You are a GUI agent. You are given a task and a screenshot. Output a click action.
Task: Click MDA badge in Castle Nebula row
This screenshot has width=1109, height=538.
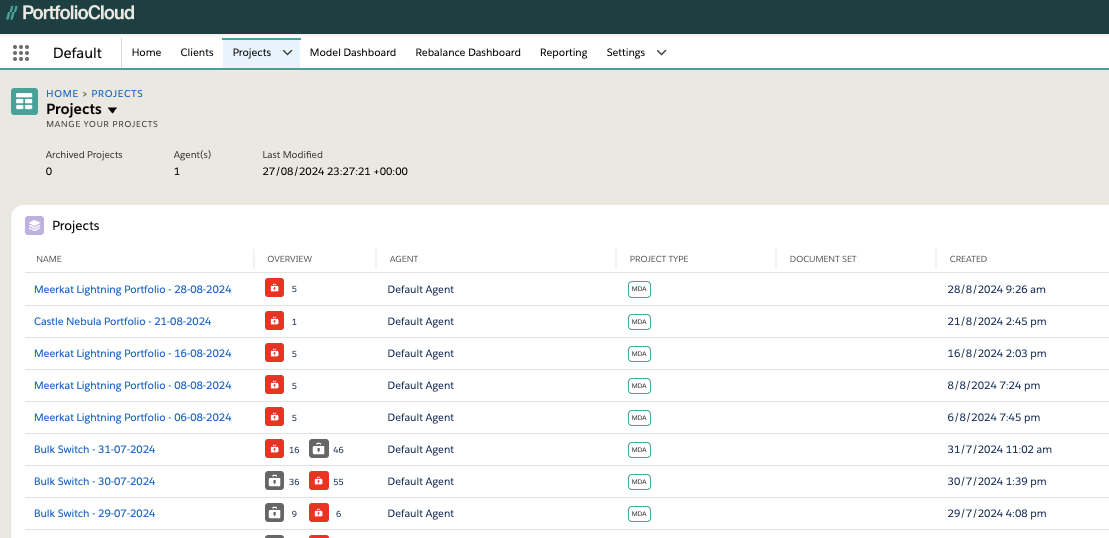(639, 322)
